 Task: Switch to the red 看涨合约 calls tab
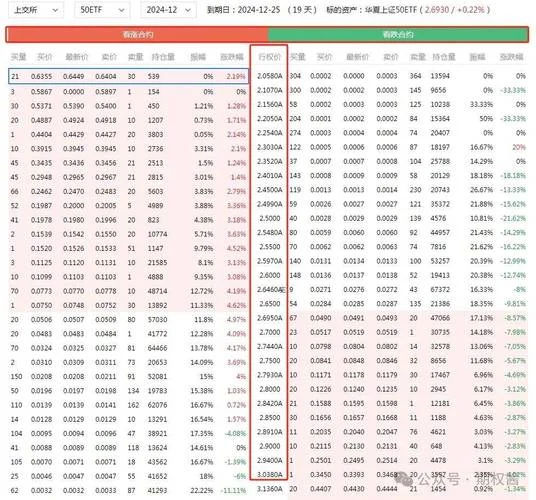(137, 35)
